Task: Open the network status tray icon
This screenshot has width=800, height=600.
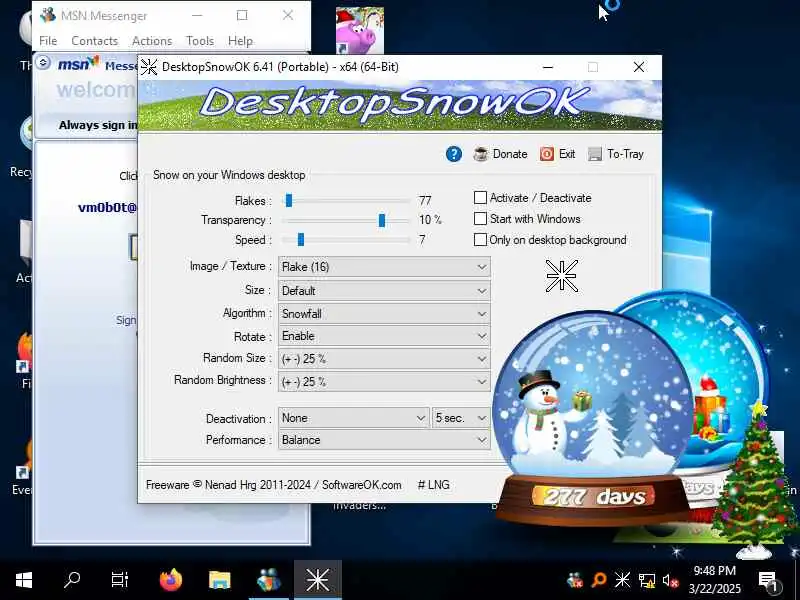Action: [647, 580]
